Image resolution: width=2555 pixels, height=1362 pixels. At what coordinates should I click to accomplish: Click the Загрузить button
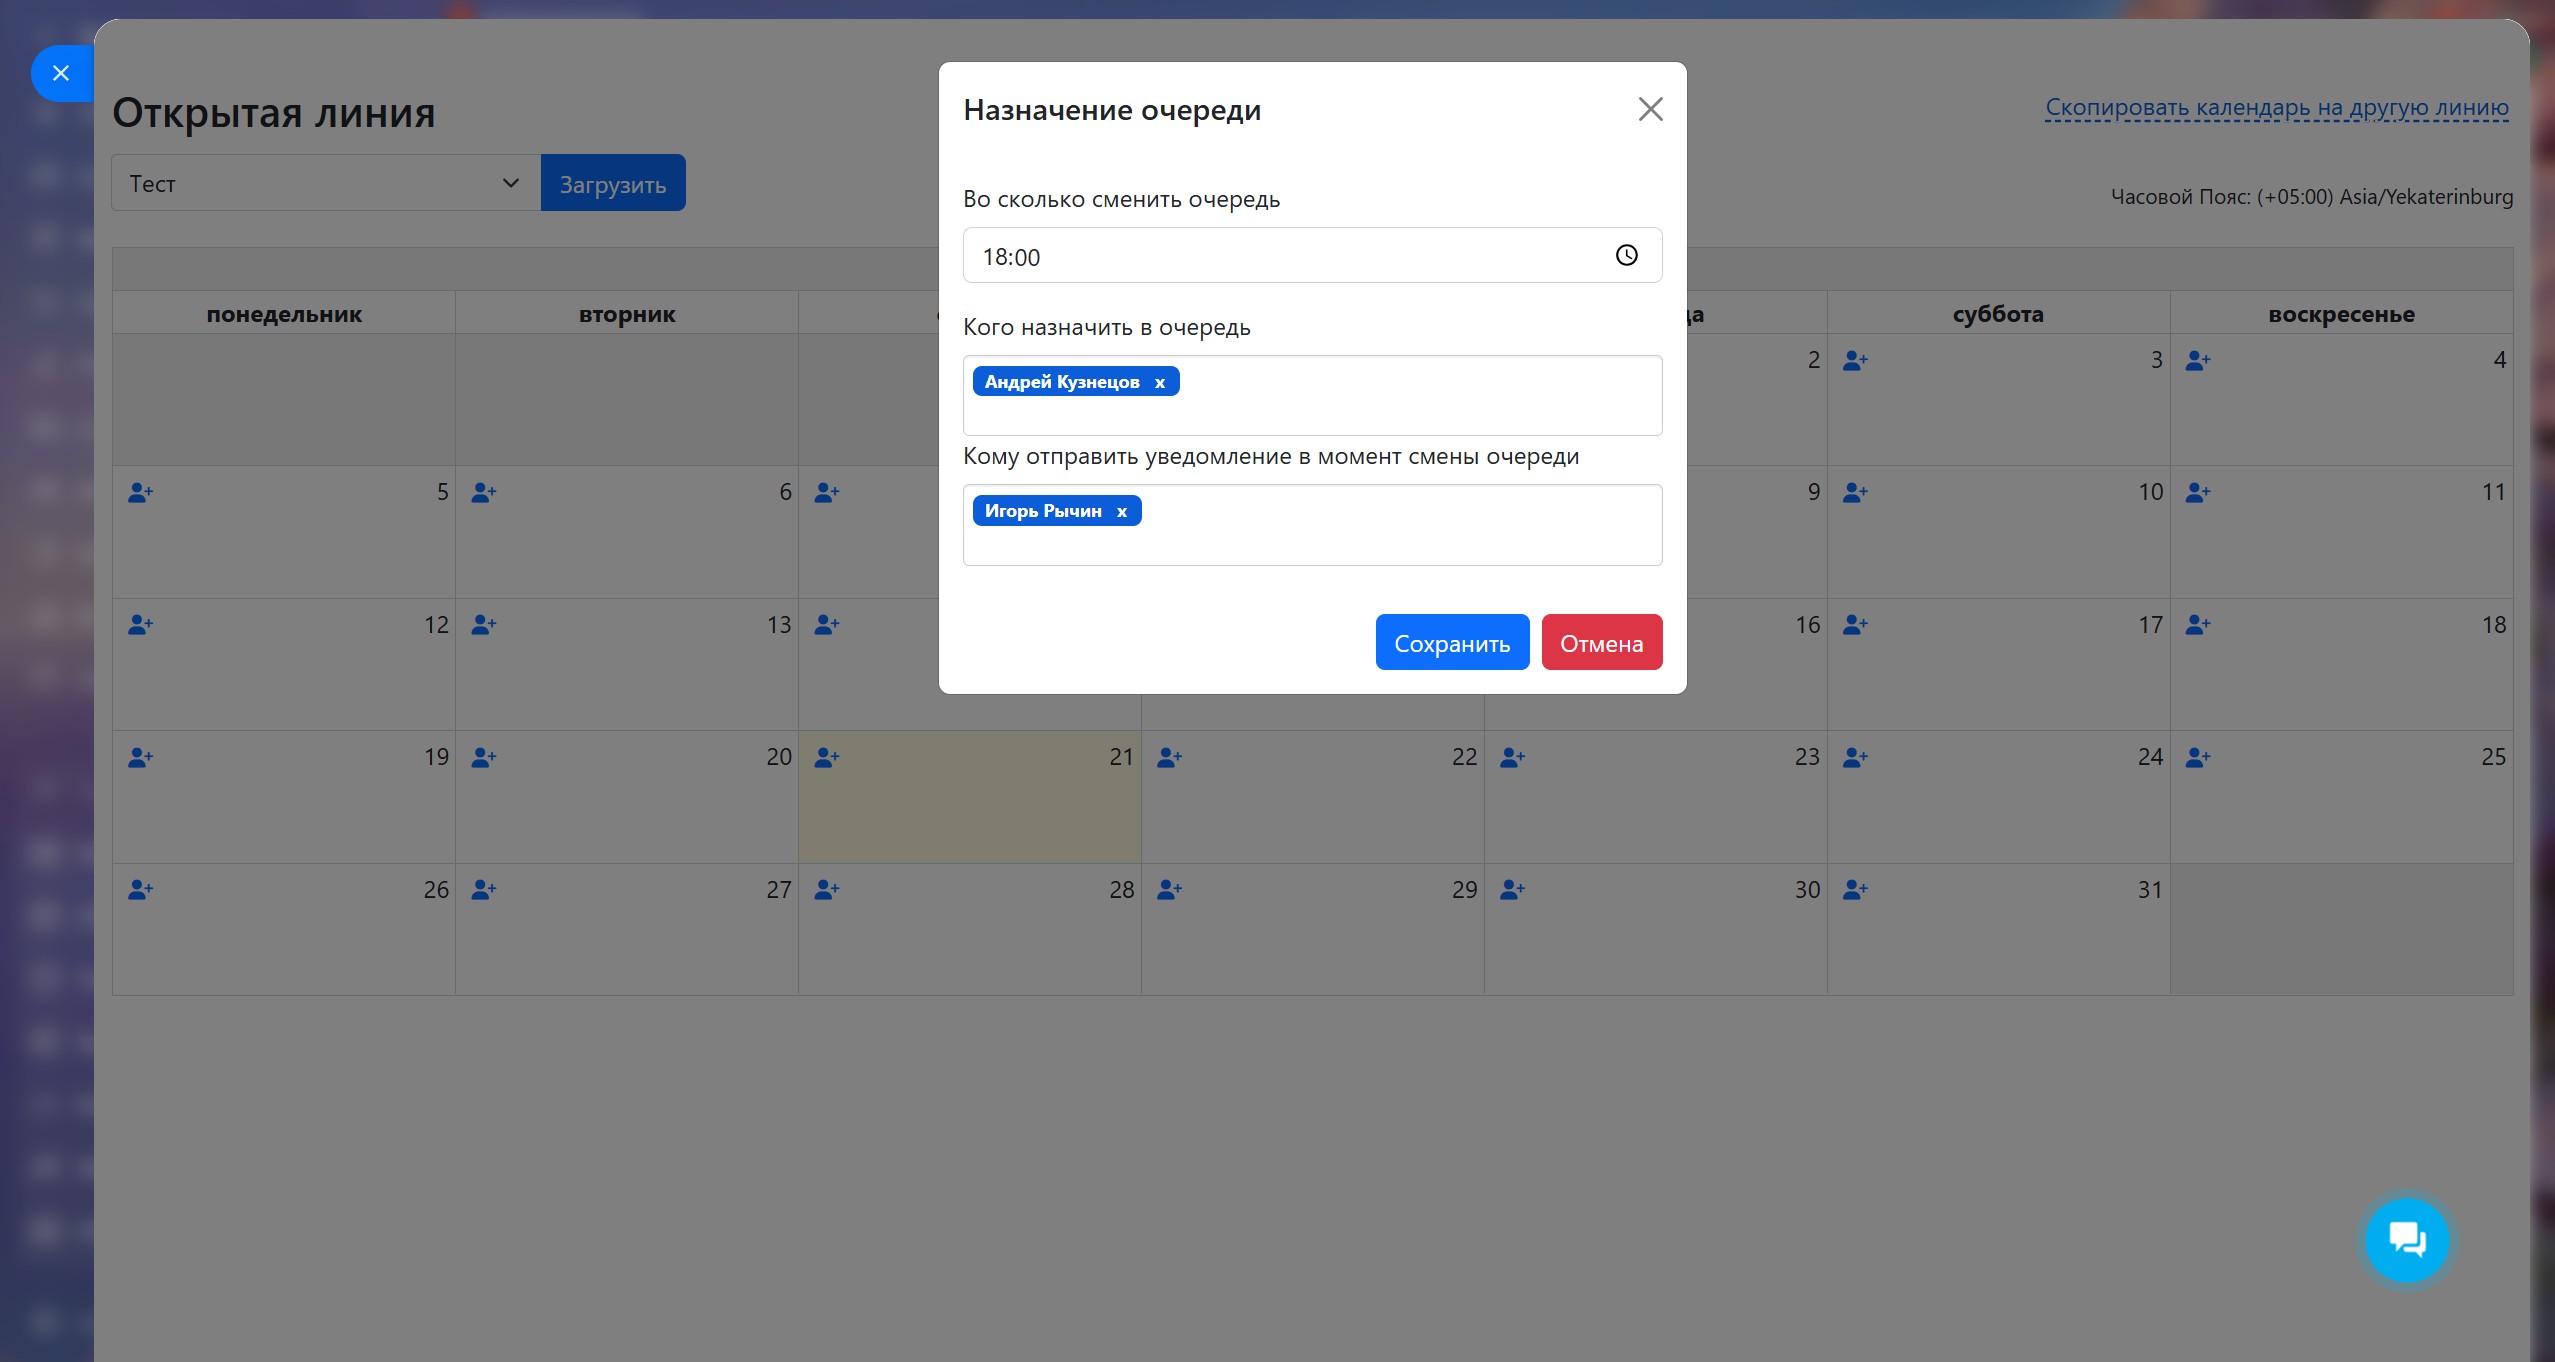612,183
